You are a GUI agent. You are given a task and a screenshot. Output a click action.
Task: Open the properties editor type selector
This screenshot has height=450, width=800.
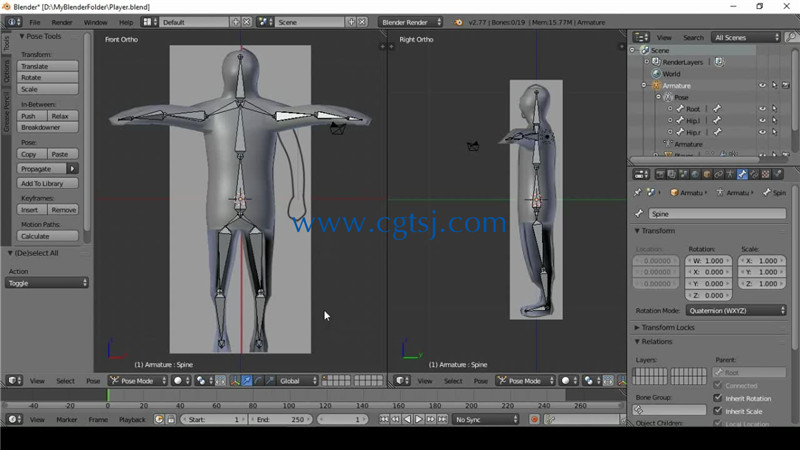point(641,174)
